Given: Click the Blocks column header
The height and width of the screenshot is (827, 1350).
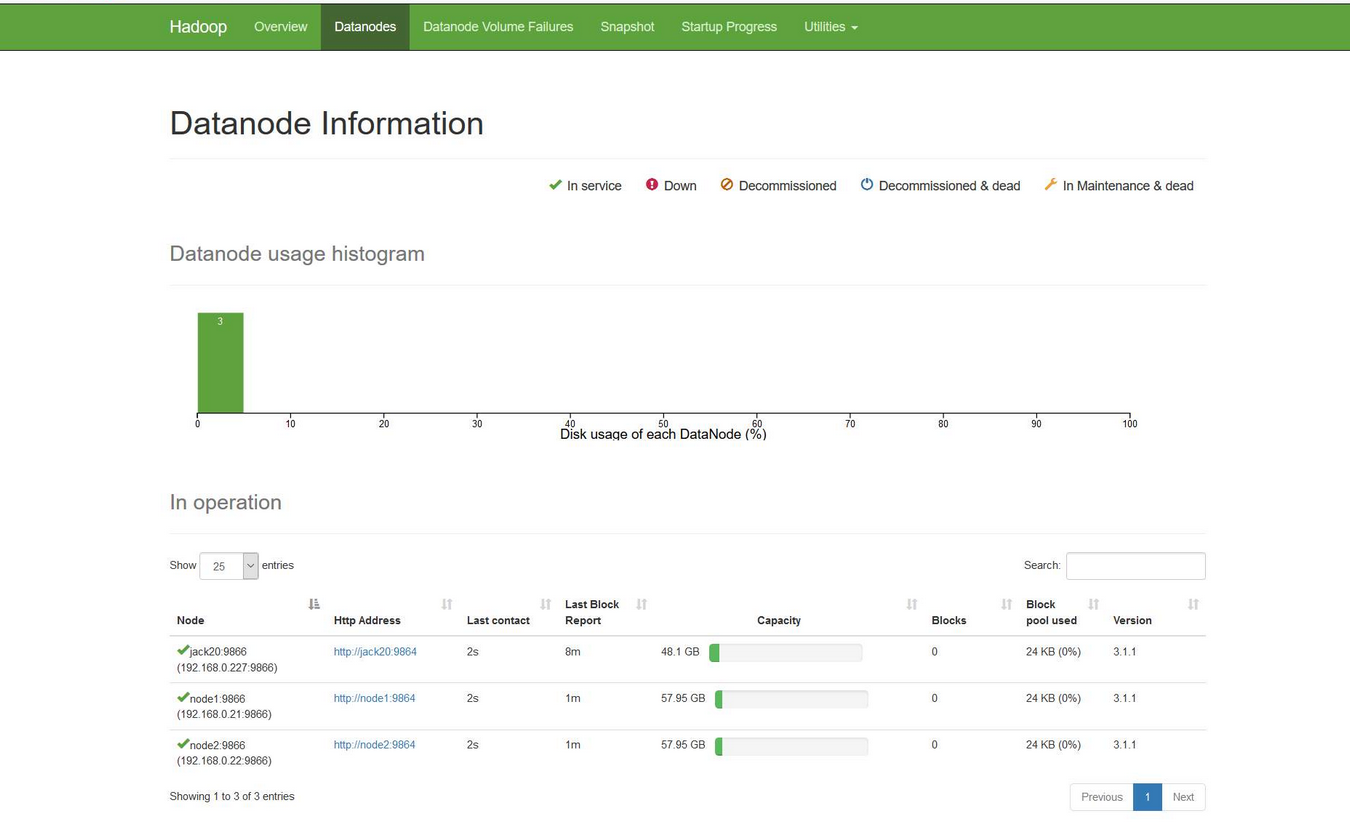Looking at the screenshot, I should coord(949,621).
